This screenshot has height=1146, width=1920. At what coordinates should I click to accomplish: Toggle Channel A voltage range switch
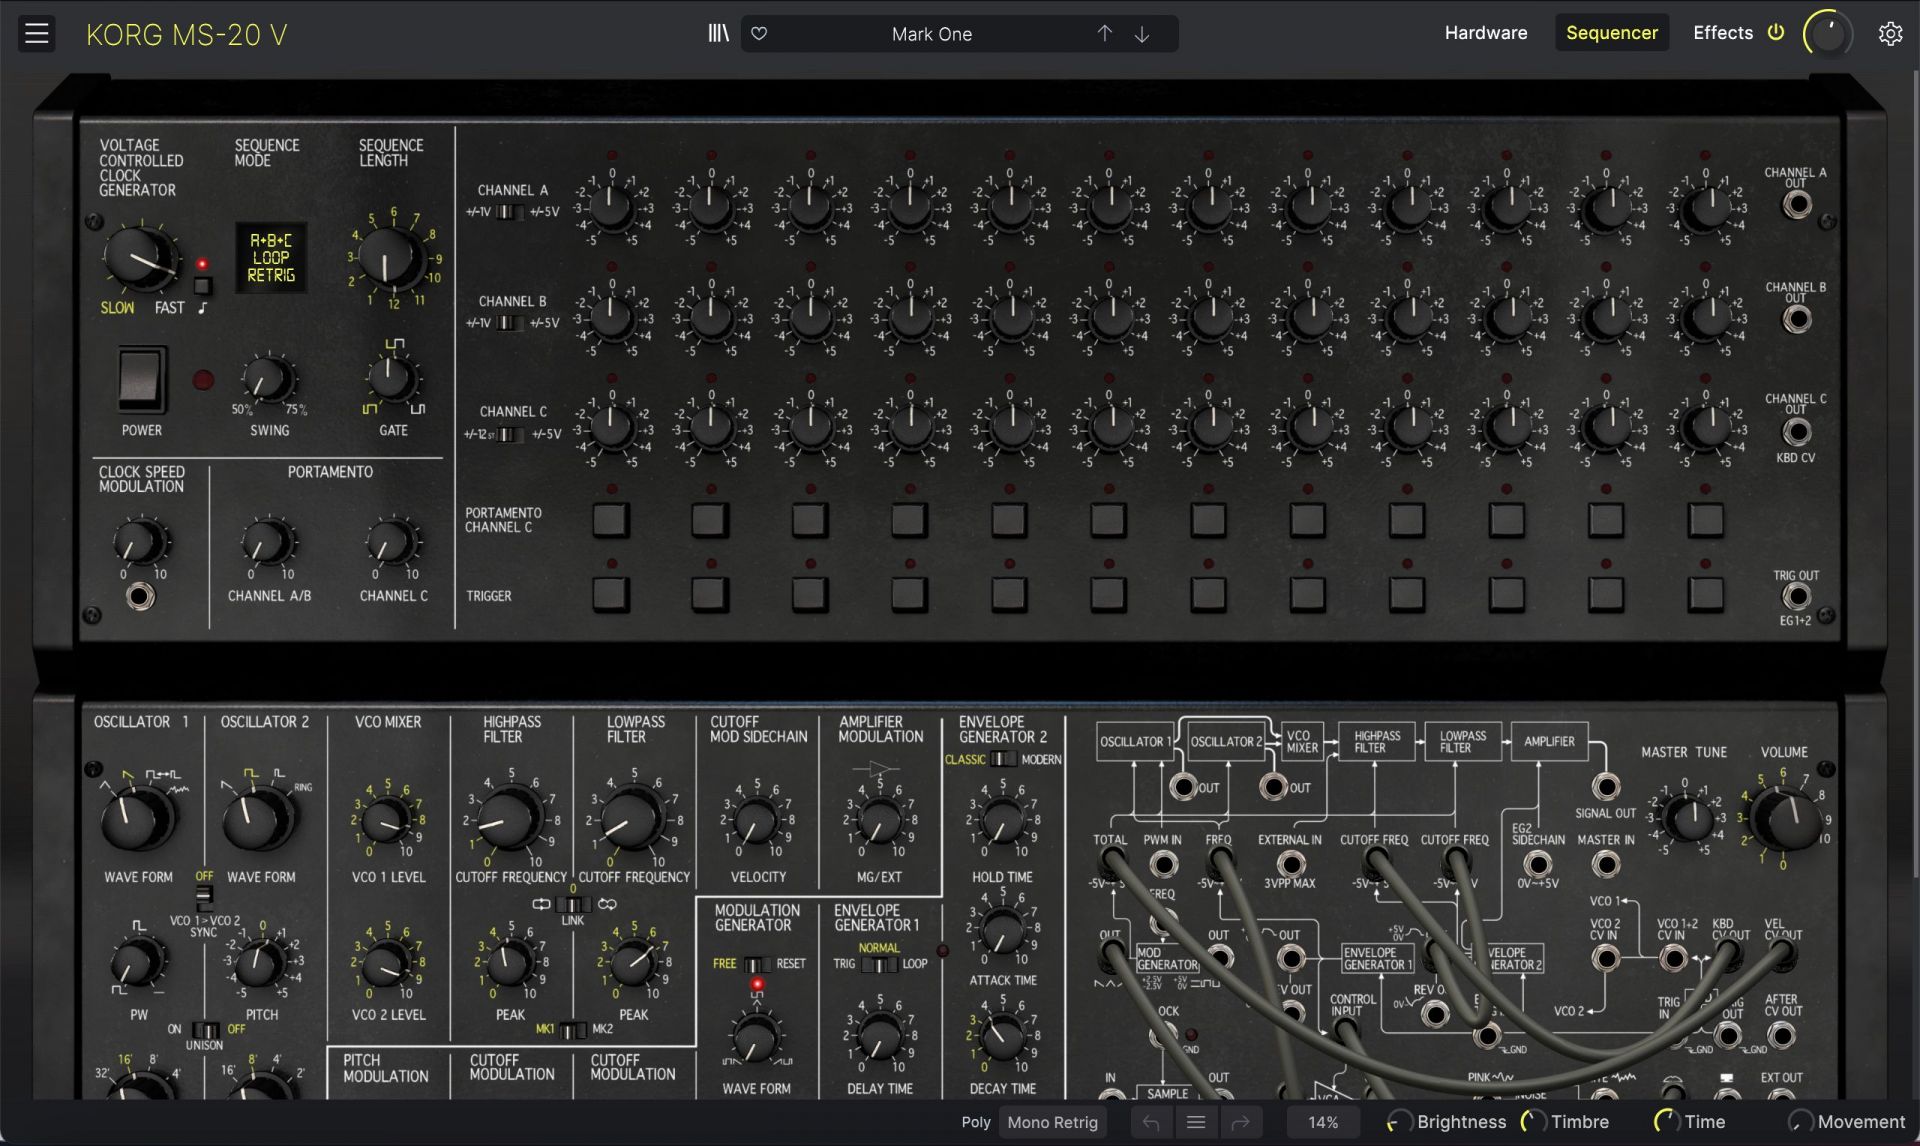coord(510,212)
